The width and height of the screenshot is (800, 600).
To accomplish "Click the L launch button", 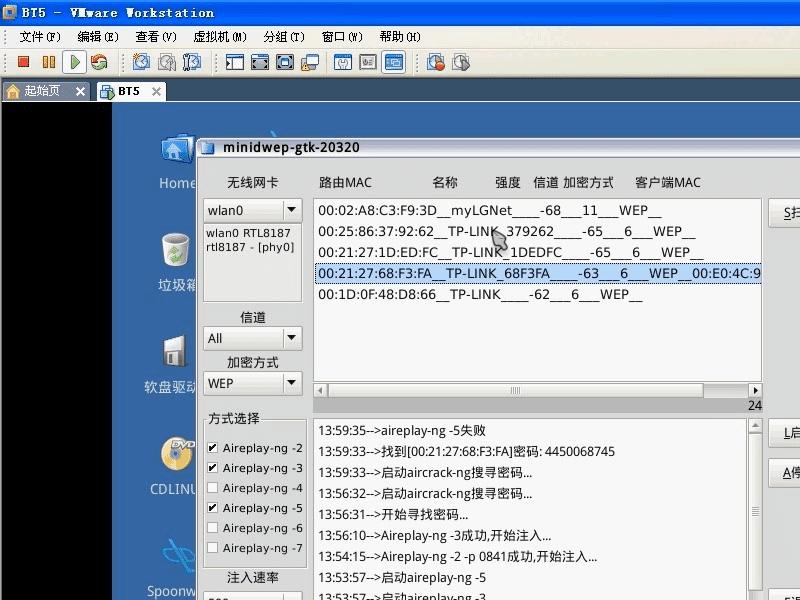I will pyautogui.click(x=785, y=433).
